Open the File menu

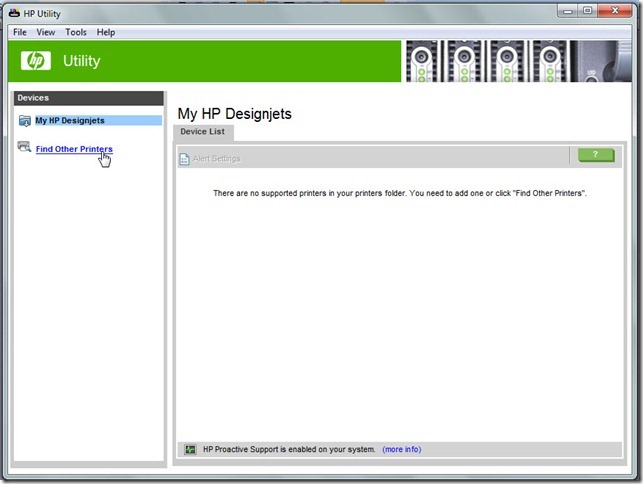pos(20,32)
